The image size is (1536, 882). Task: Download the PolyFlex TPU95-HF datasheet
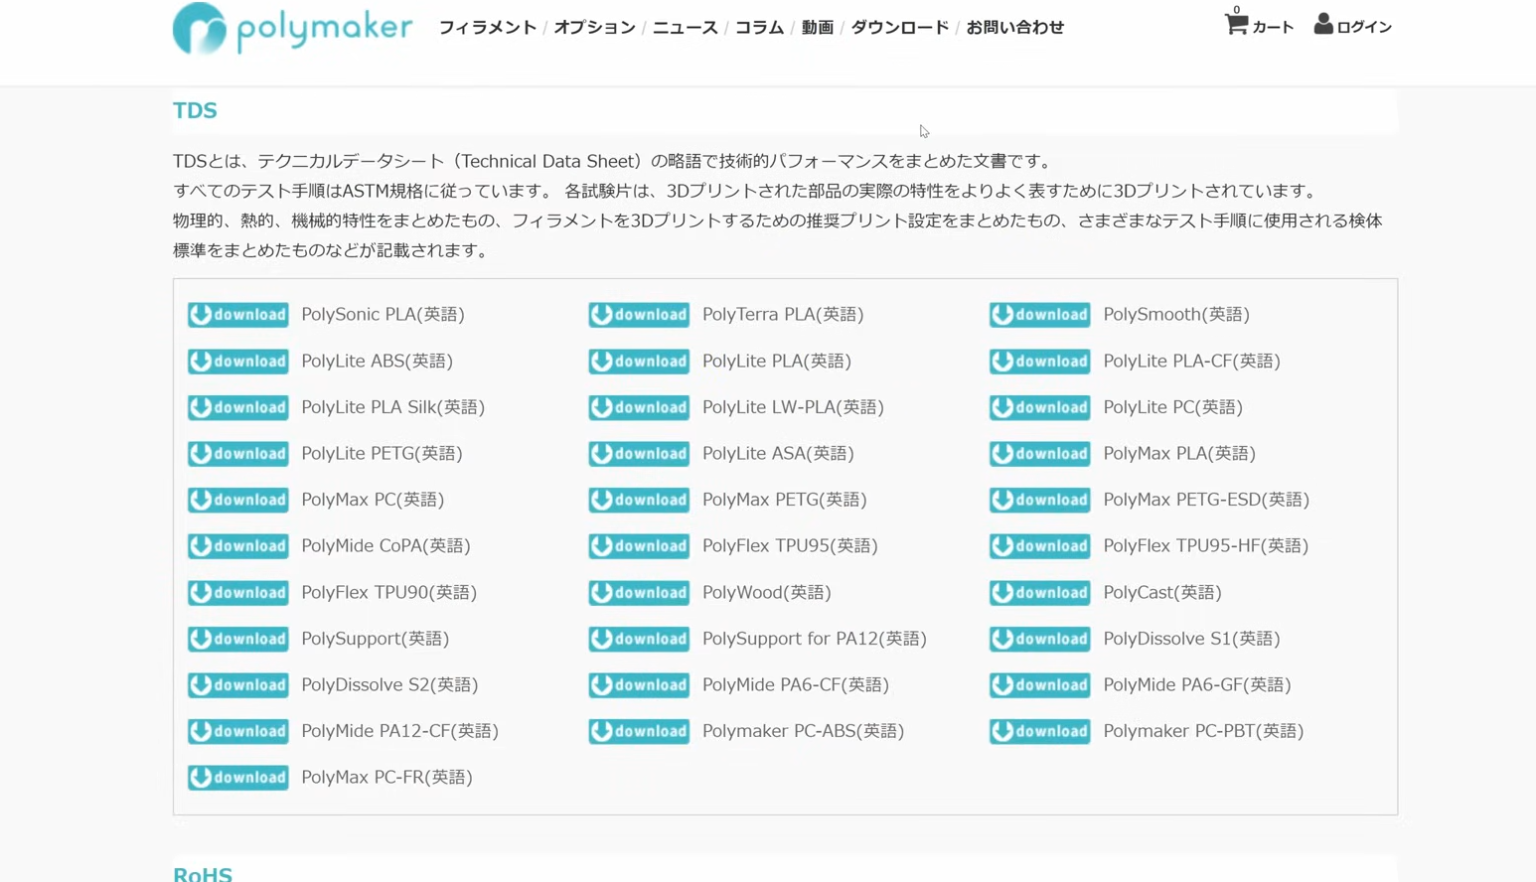[x=1039, y=546]
